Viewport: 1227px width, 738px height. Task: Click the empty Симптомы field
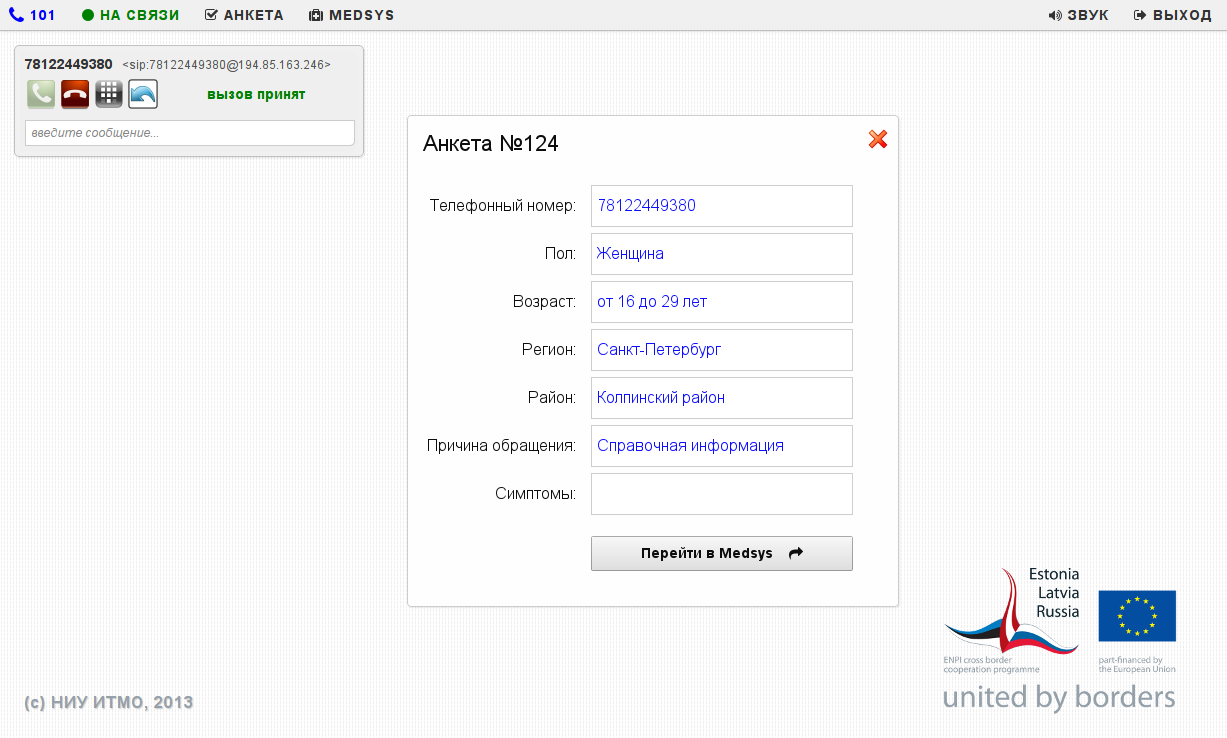pos(721,494)
